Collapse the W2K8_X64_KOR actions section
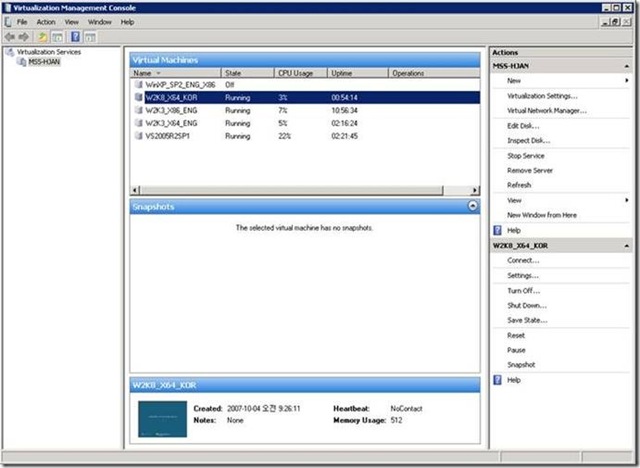This screenshot has width=640, height=468. click(626, 246)
